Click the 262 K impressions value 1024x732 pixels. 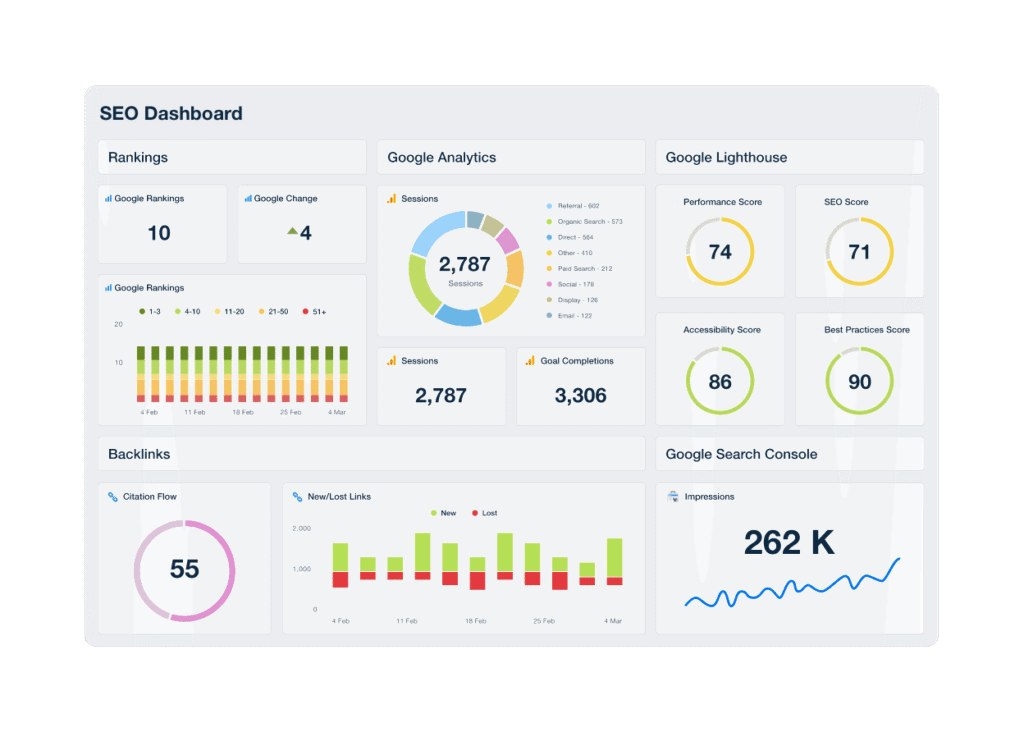coord(789,542)
